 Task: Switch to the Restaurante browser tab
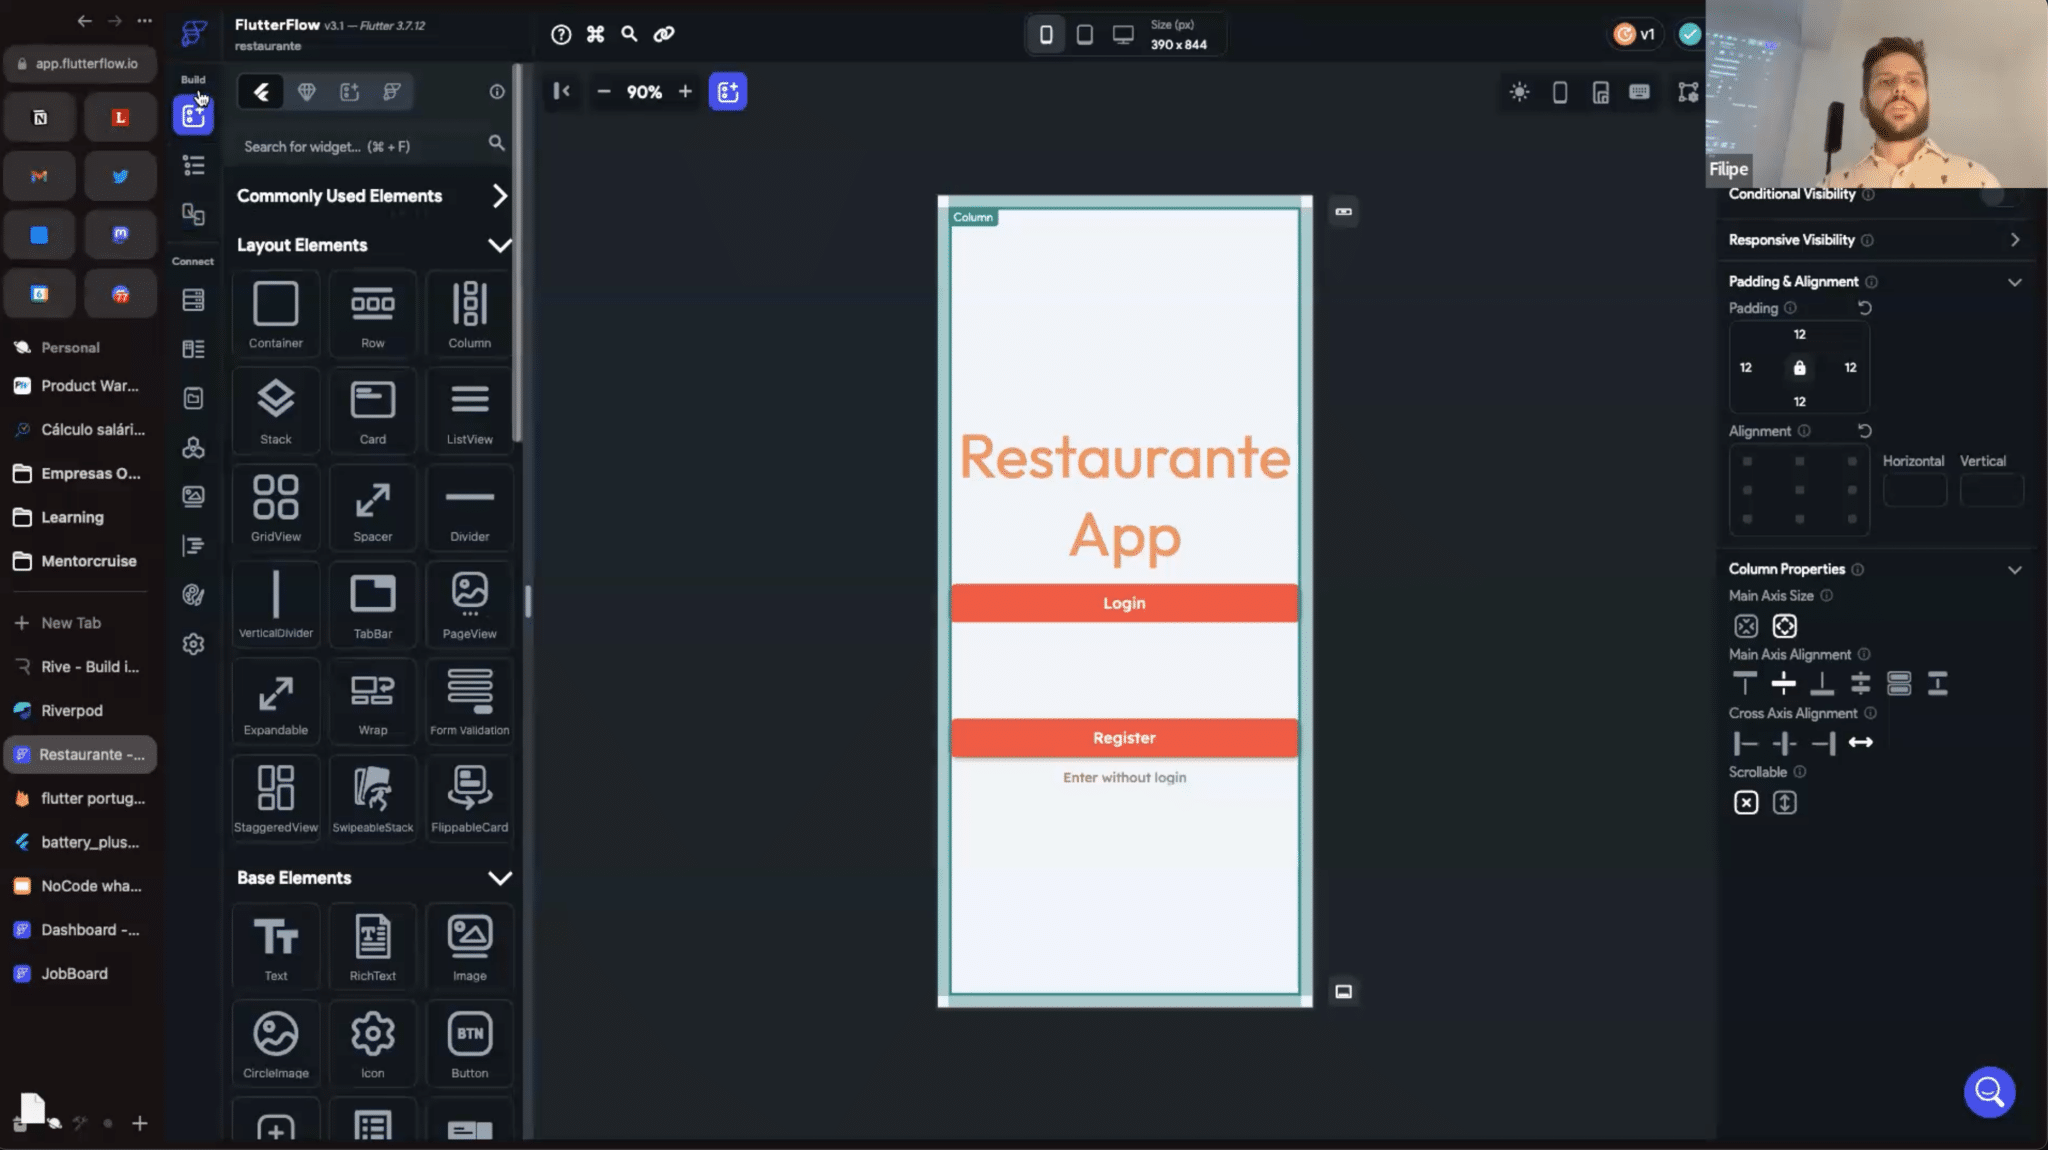click(x=80, y=755)
